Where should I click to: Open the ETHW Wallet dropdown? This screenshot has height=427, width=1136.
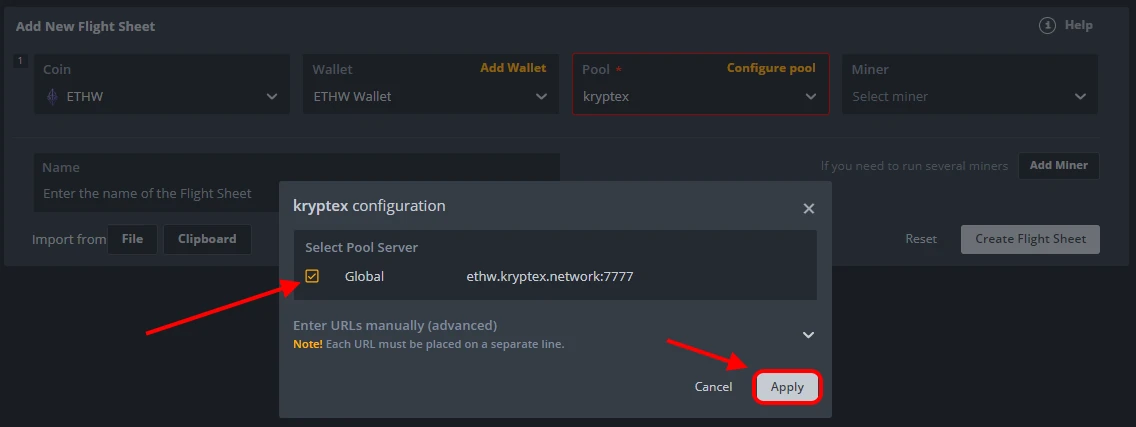pyautogui.click(x=541, y=97)
